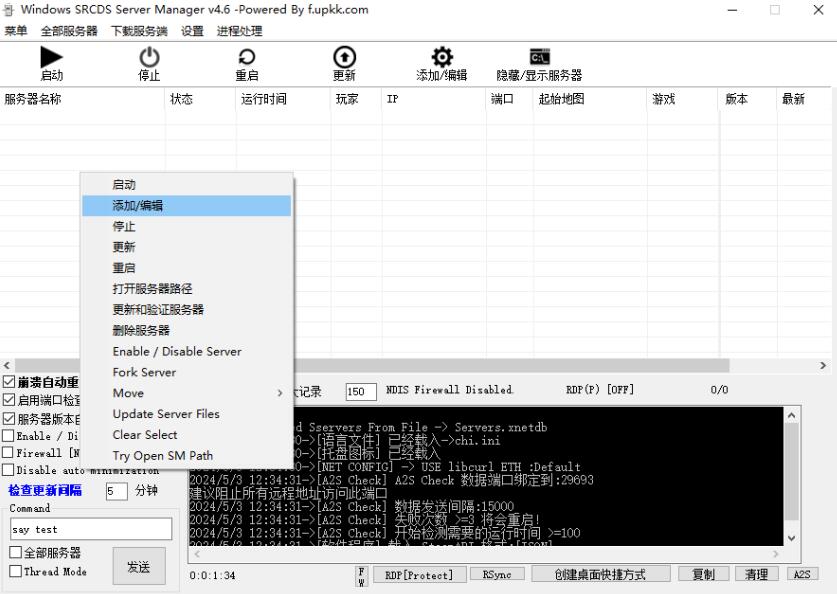Screen dimensions: 837x594
Task: Sort by IP column header
Action: (435, 99)
